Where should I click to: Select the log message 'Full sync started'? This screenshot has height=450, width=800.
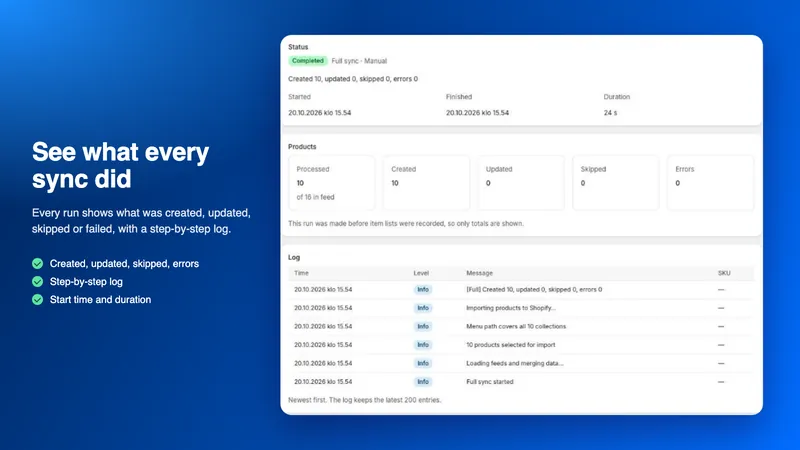(490, 382)
